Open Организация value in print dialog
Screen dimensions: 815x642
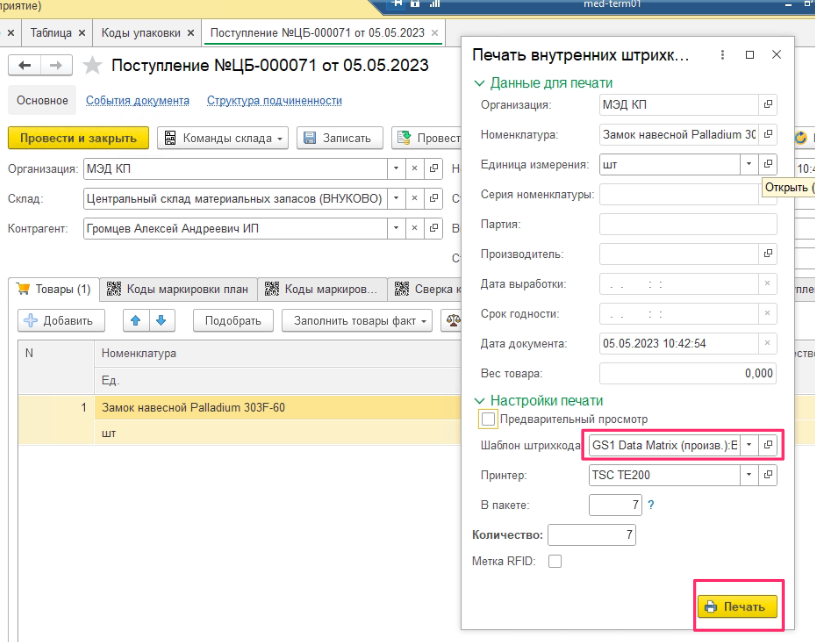tap(768, 104)
